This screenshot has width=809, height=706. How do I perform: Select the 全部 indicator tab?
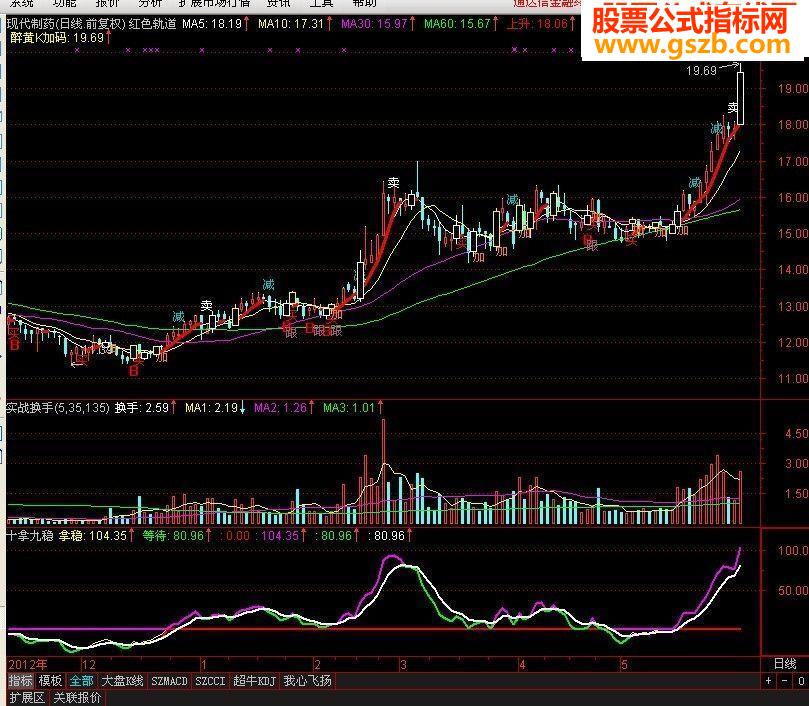pos(82,681)
